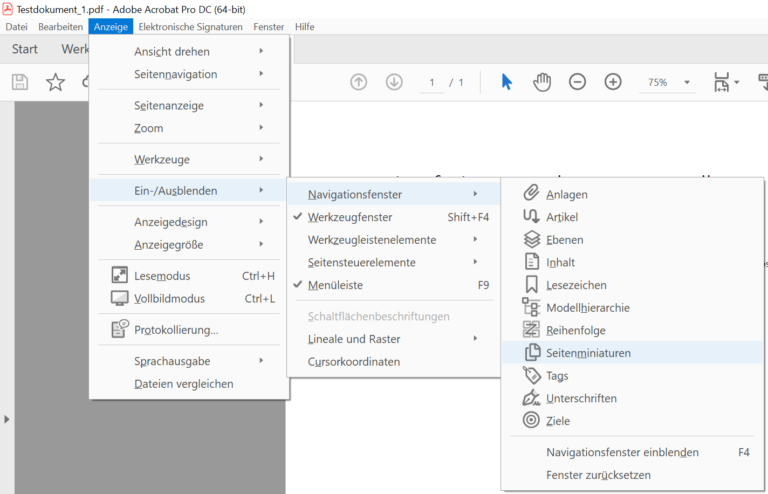Screen dimensions: 768x494
Task: Click the Lesemodus expand icon
Action: point(120,275)
